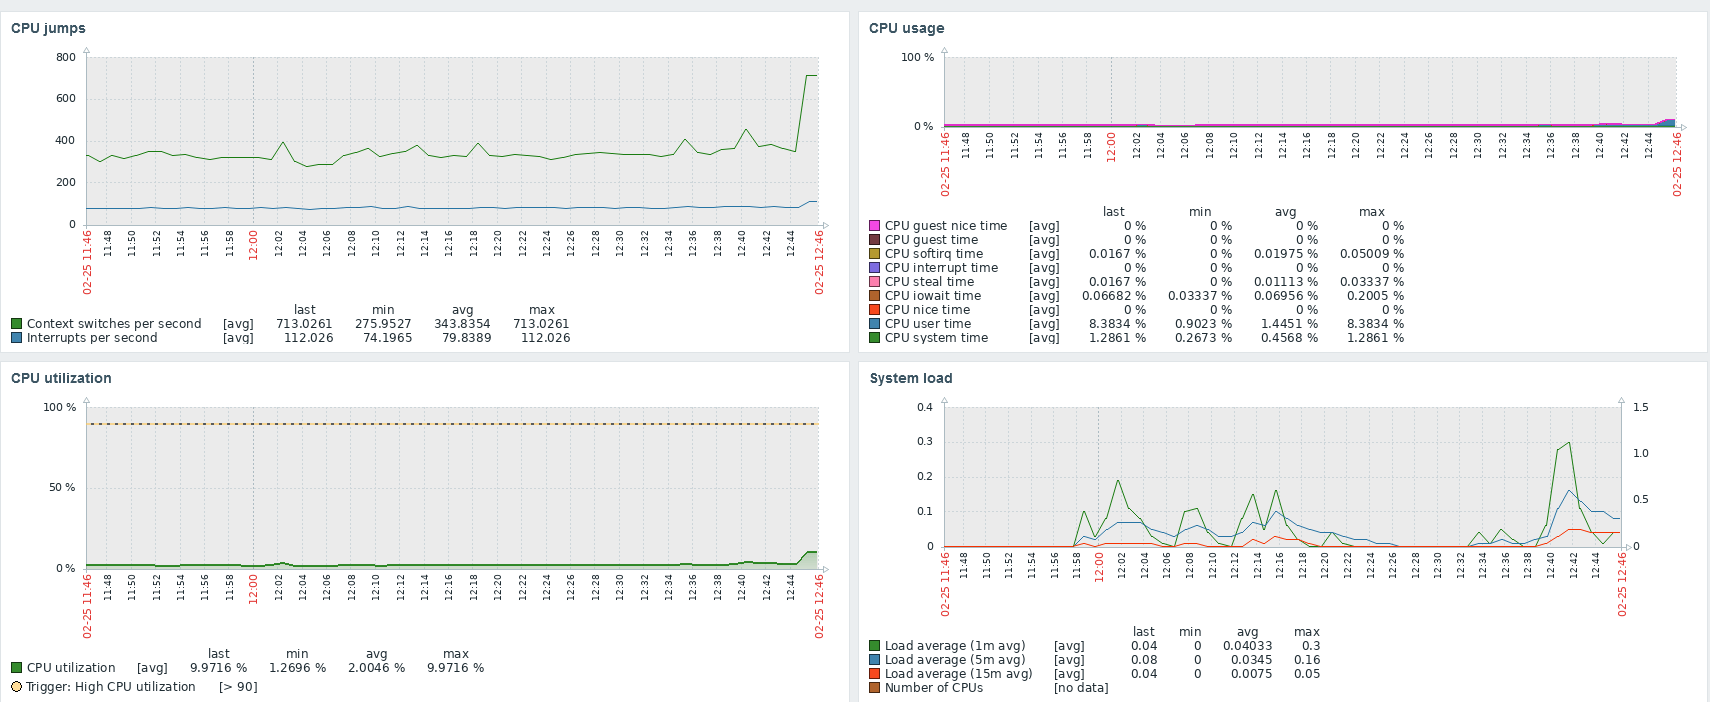Click the 12:00 time marker on System load graph

[x=1098, y=566]
